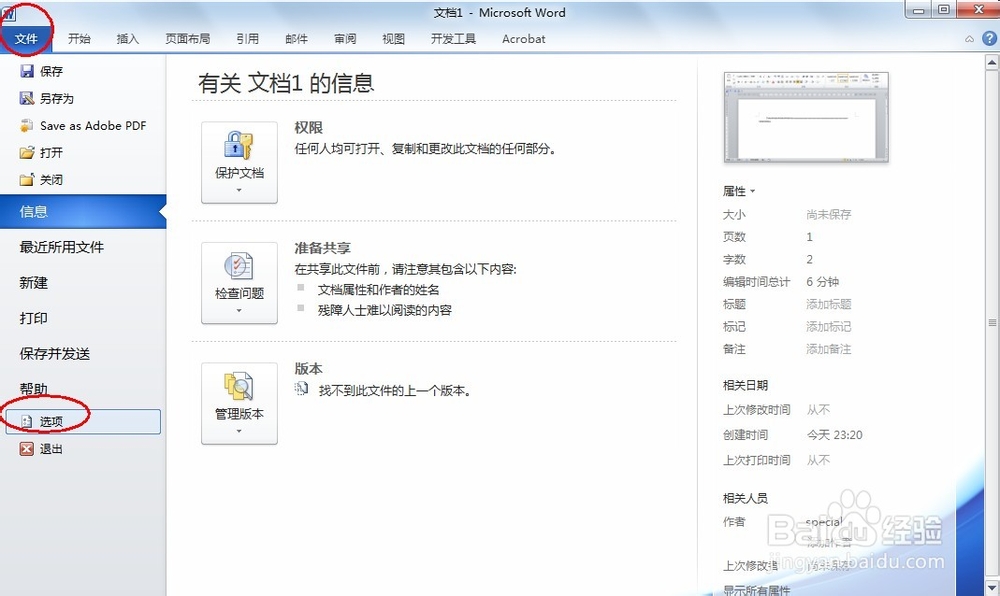This screenshot has width=1000, height=596.
Task: Open the Acrobat tab
Action: pos(524,39)
